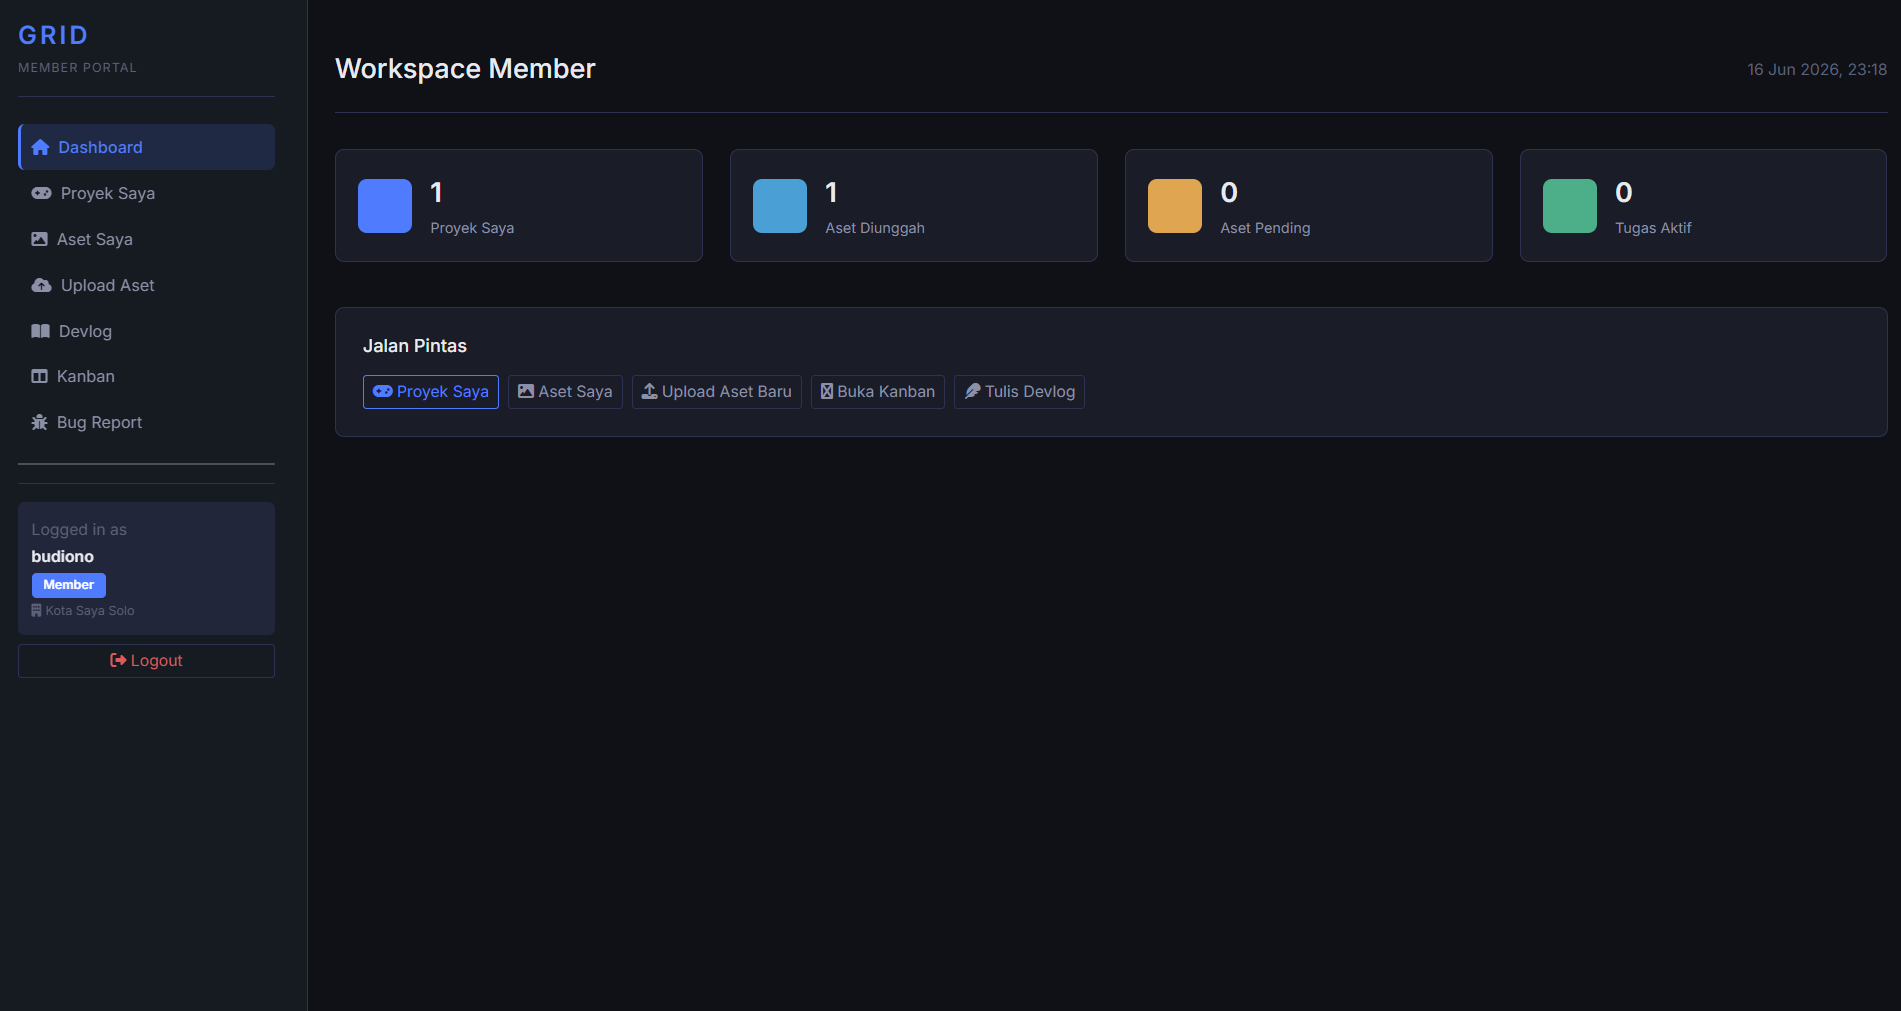Open Upload Aset page from sidebar
Viewport: 1901px width, 1011px height.
pos(146,285)
